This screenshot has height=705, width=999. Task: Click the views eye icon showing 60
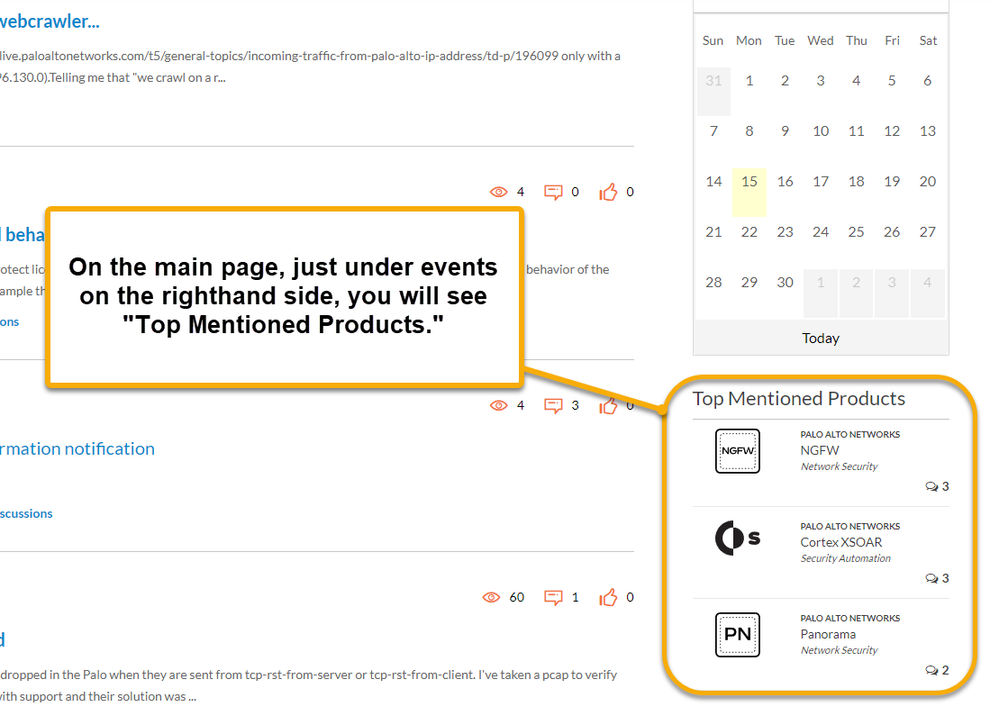pyautogui.click(x=491, y=597)
